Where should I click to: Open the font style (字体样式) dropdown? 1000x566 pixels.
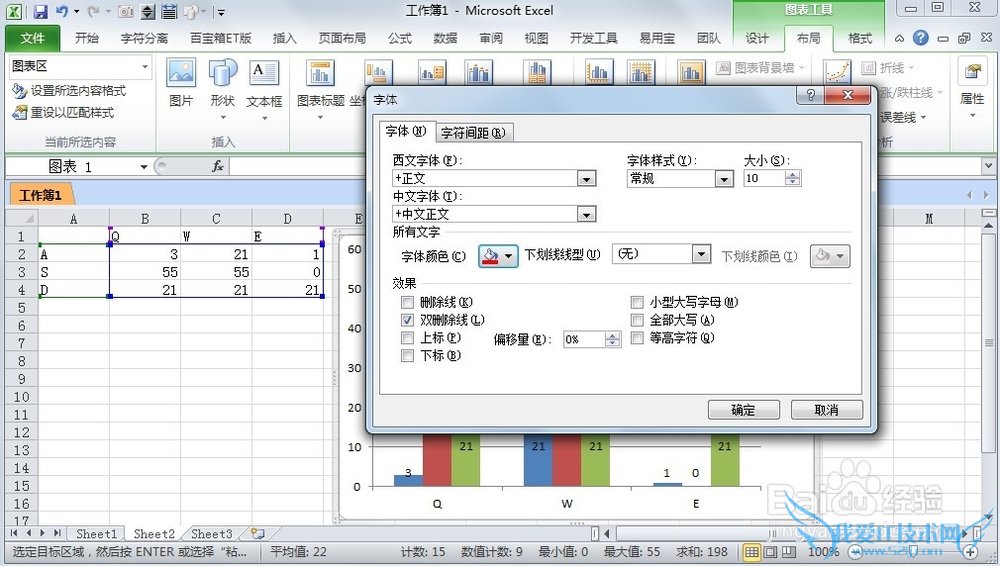click(723, 179)
